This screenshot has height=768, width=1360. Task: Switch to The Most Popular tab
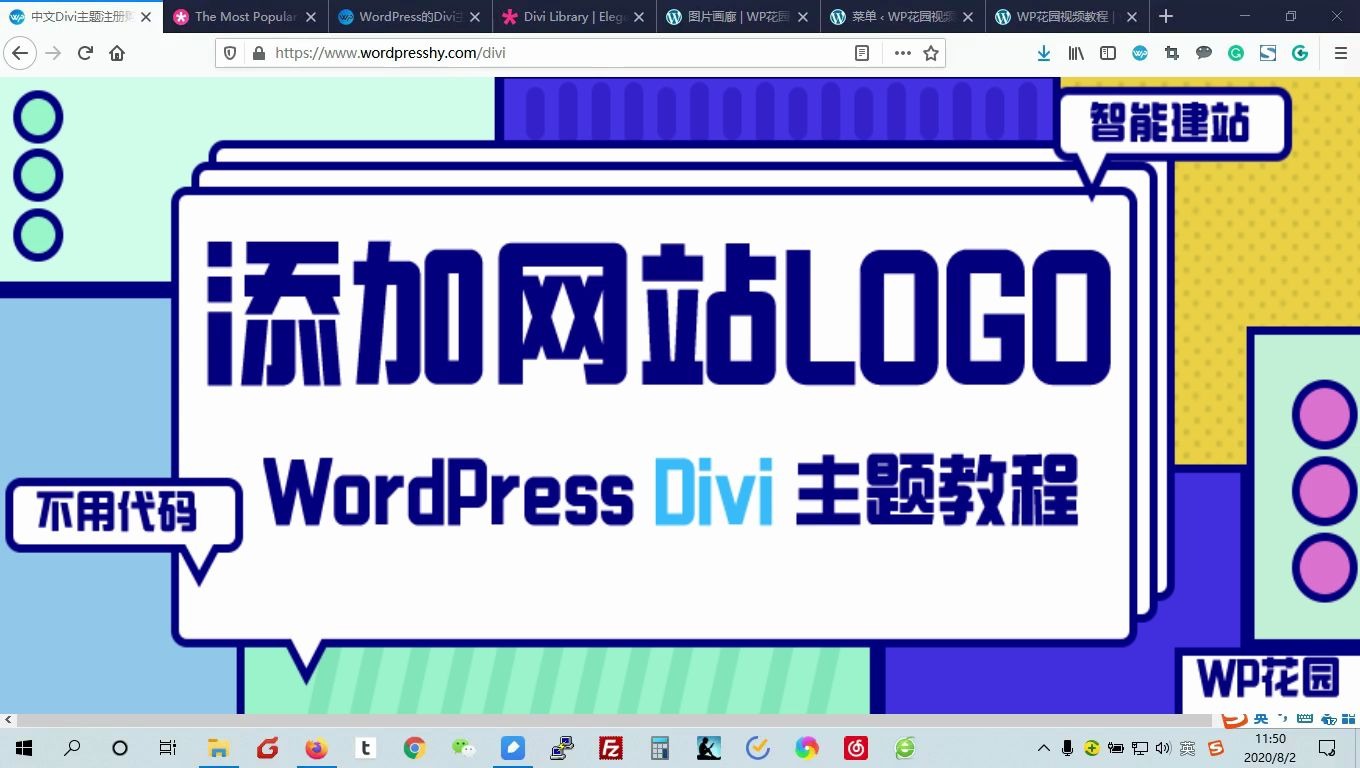[245, 16]
